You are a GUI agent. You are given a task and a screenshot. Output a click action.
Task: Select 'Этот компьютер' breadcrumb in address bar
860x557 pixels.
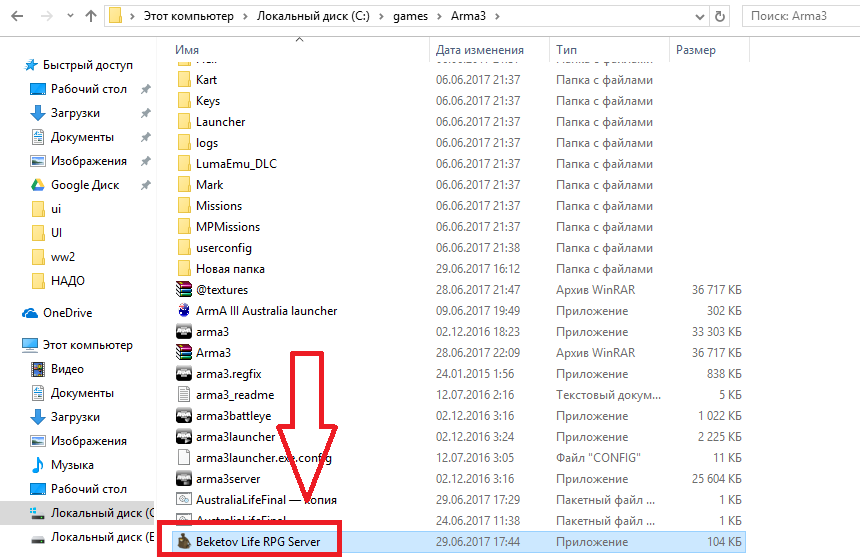coord(188,16)
